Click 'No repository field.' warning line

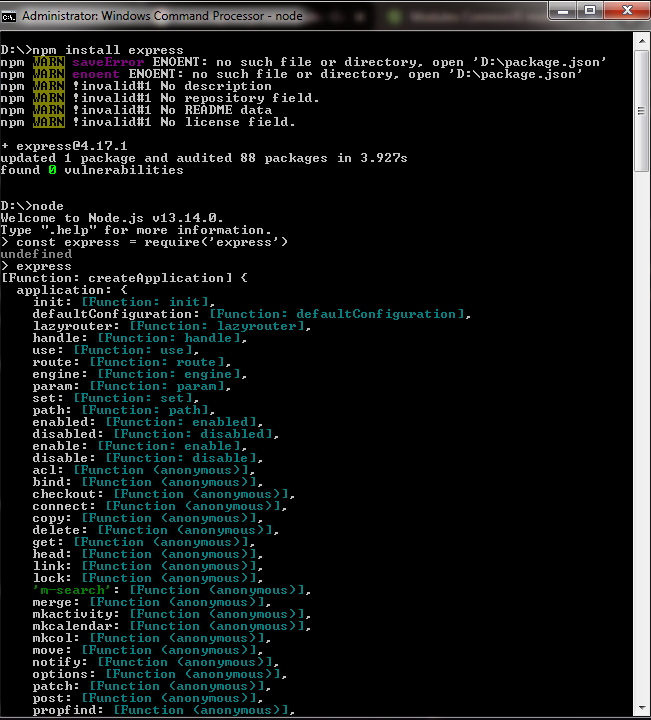pyautogui.click(x=160, y=98)
